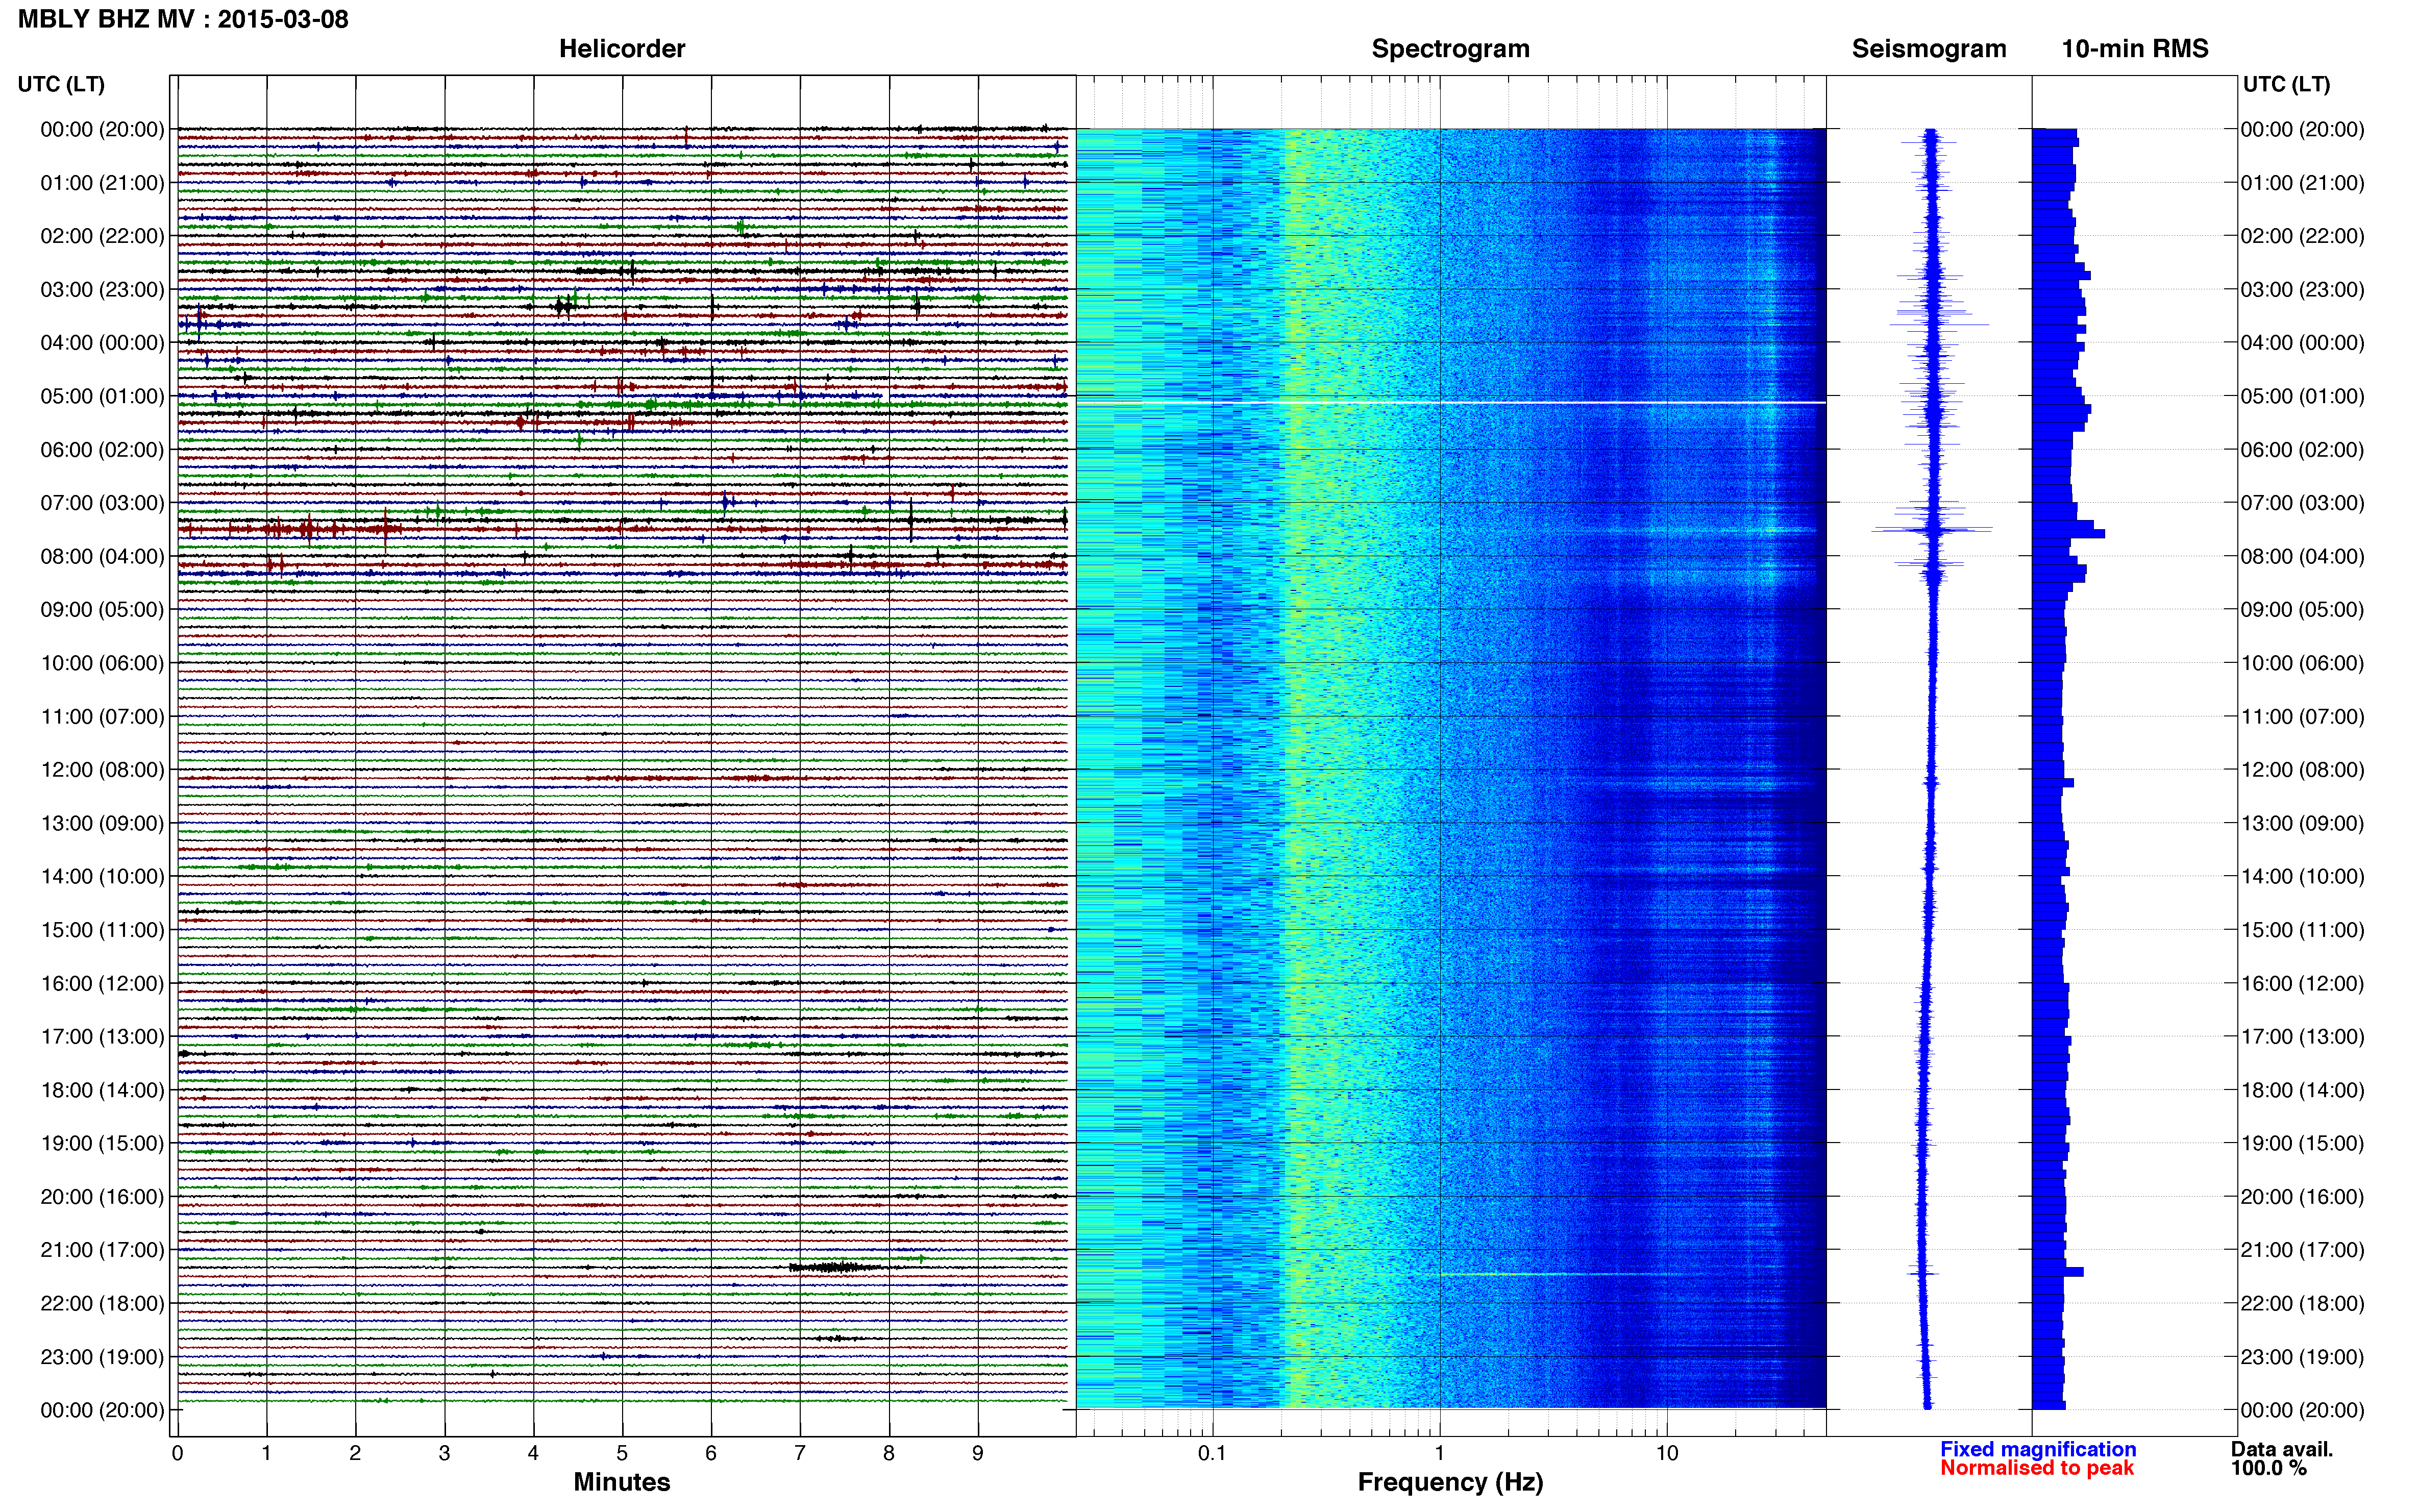Select the 'Spectrogram' panel heading
Viewport: 2419px width, 1512px height.
click(x=1450, y=49)
